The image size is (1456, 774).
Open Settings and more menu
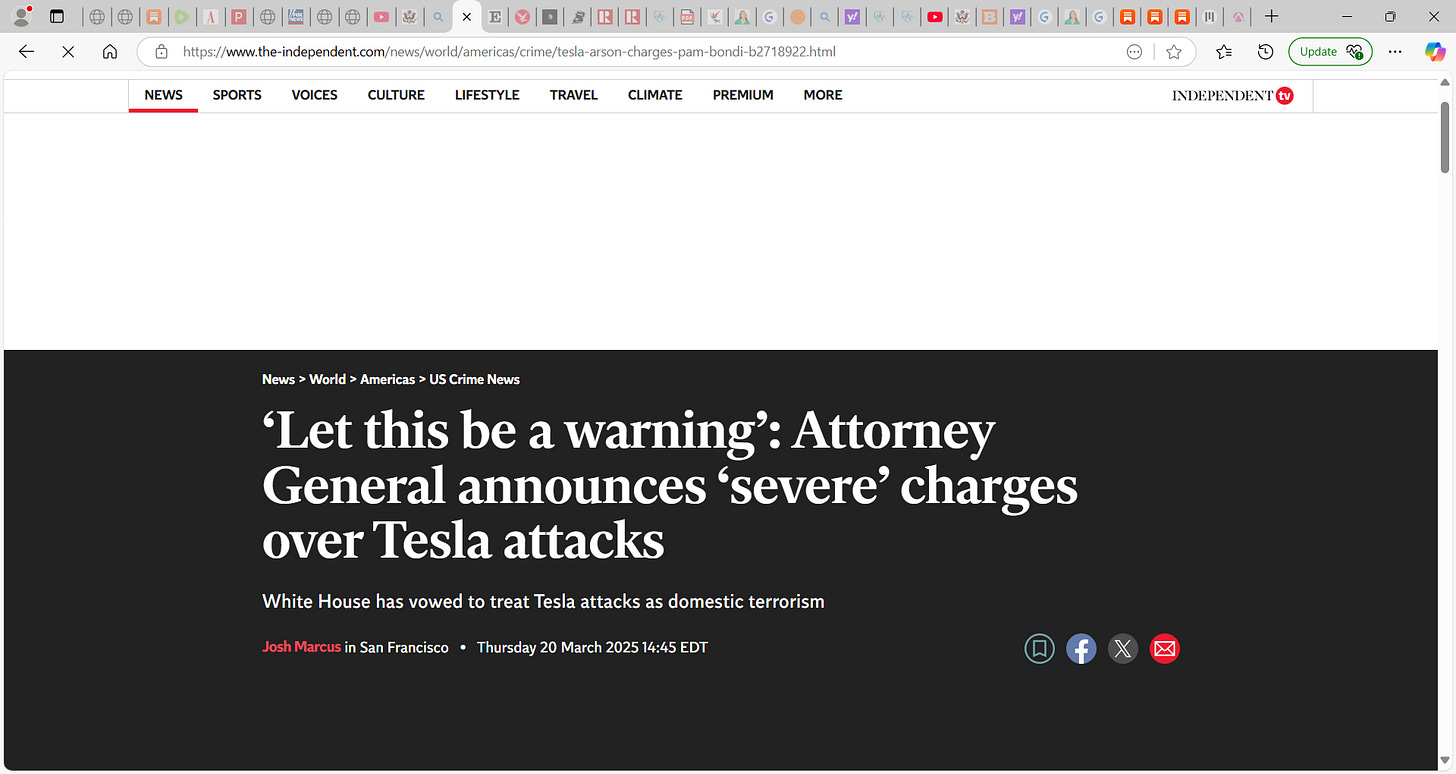coord(1395,52)
